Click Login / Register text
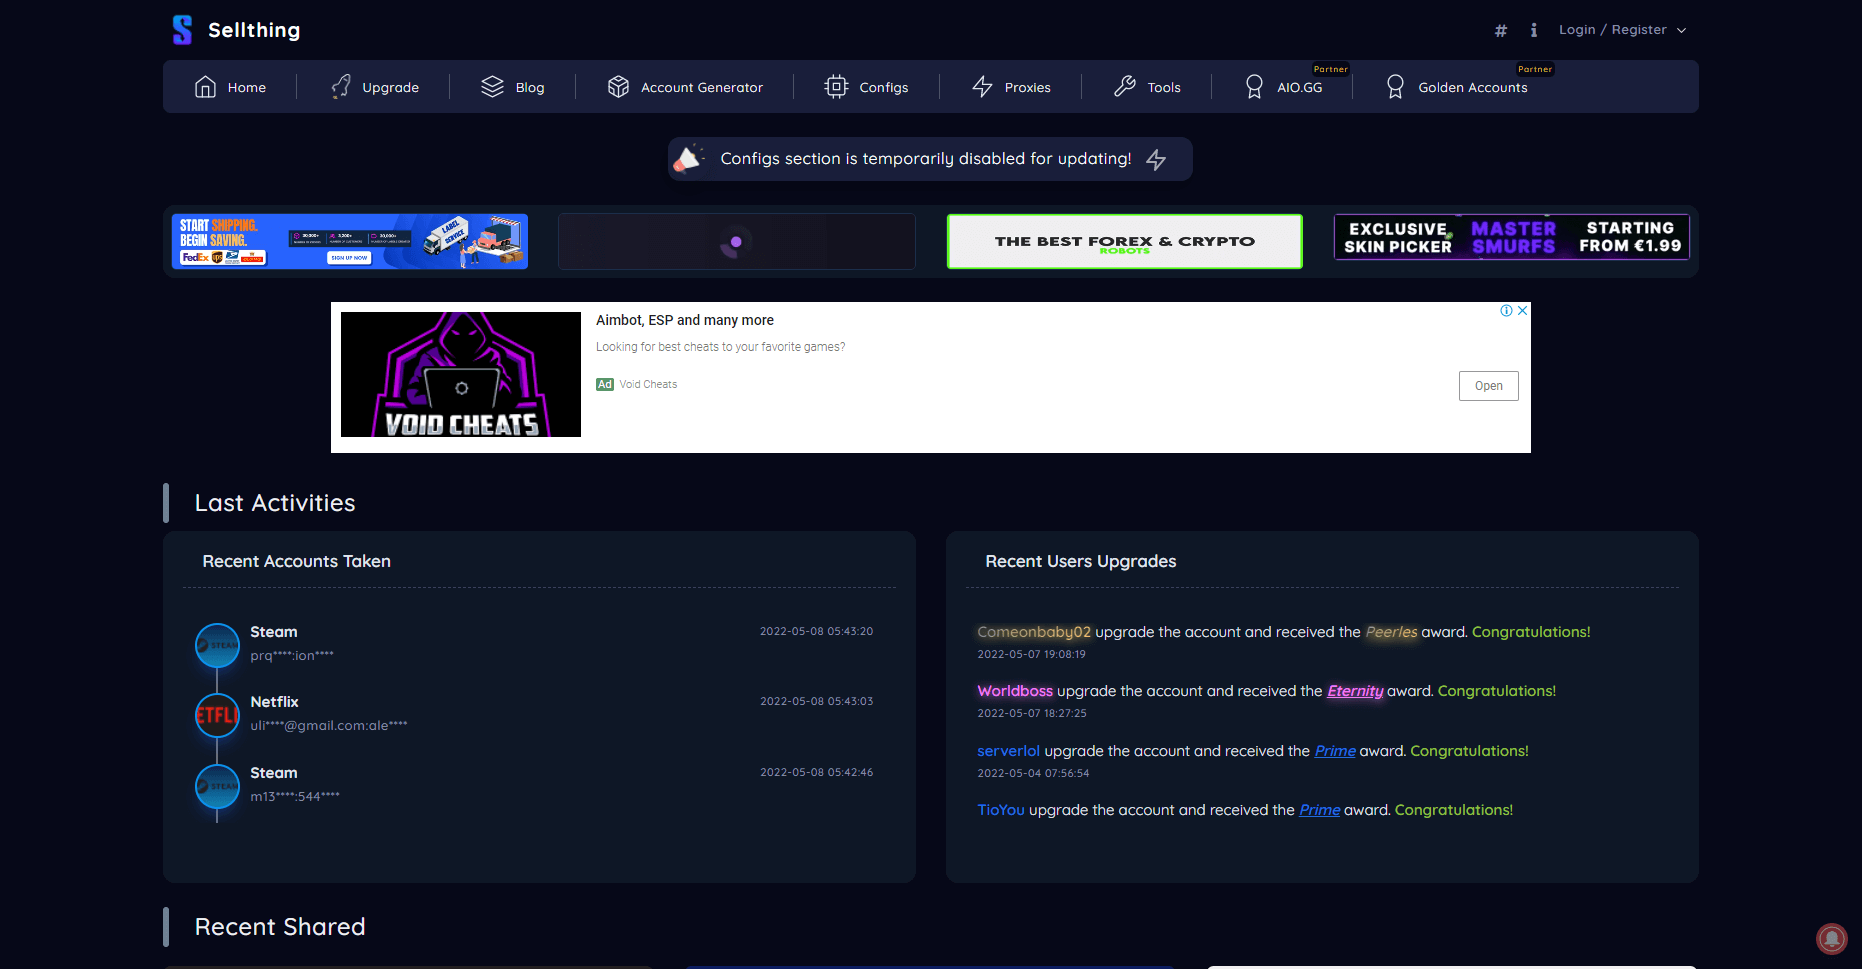The image size is (1862, 969). (1612, 30)
